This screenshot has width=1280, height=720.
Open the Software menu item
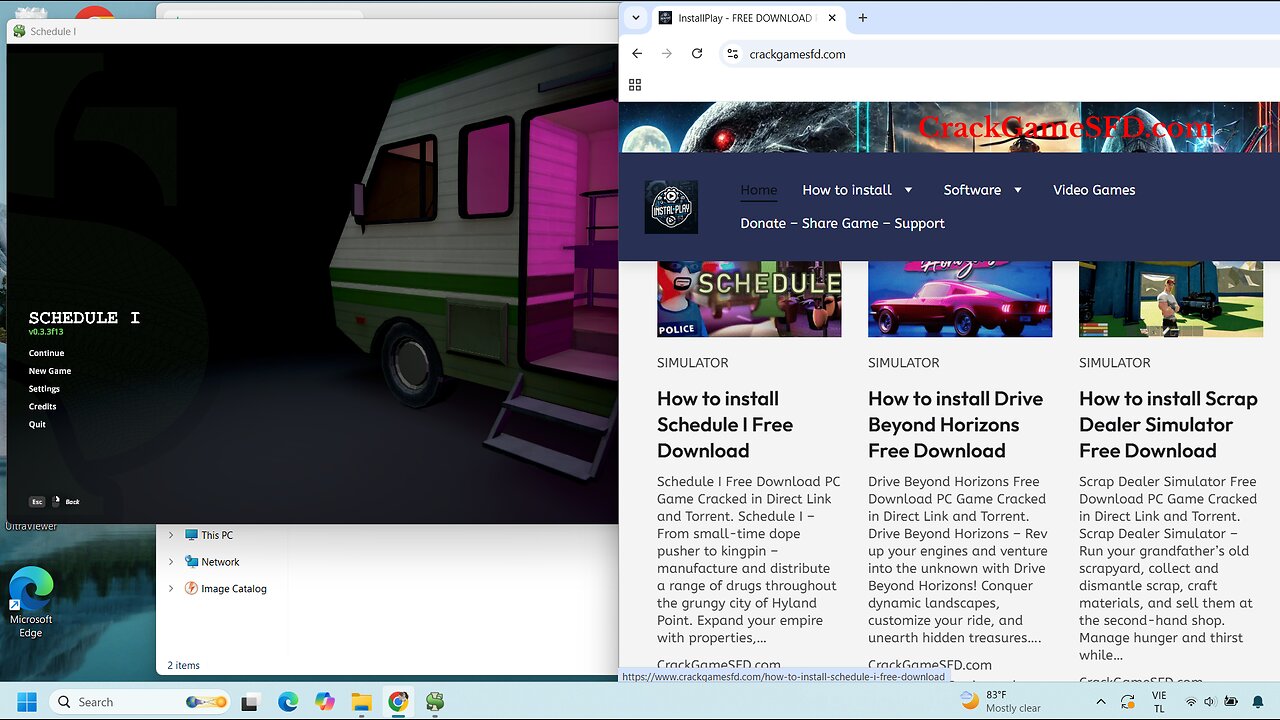[x=972, y=190]
